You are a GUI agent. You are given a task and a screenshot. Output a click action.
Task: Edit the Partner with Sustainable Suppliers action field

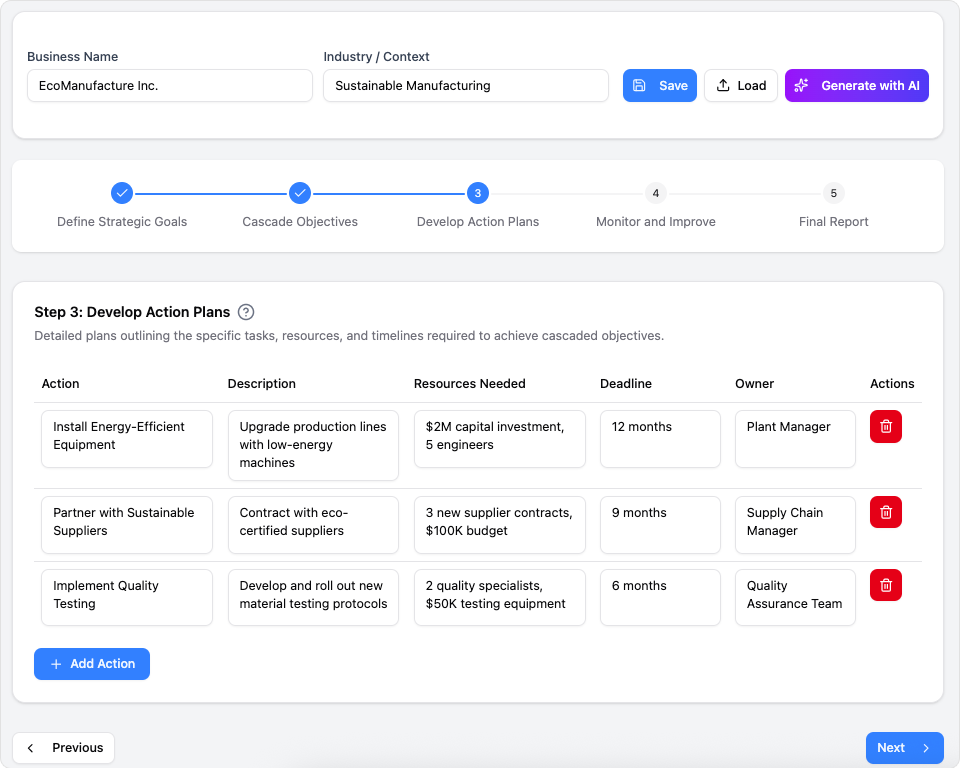click(127, 525)
